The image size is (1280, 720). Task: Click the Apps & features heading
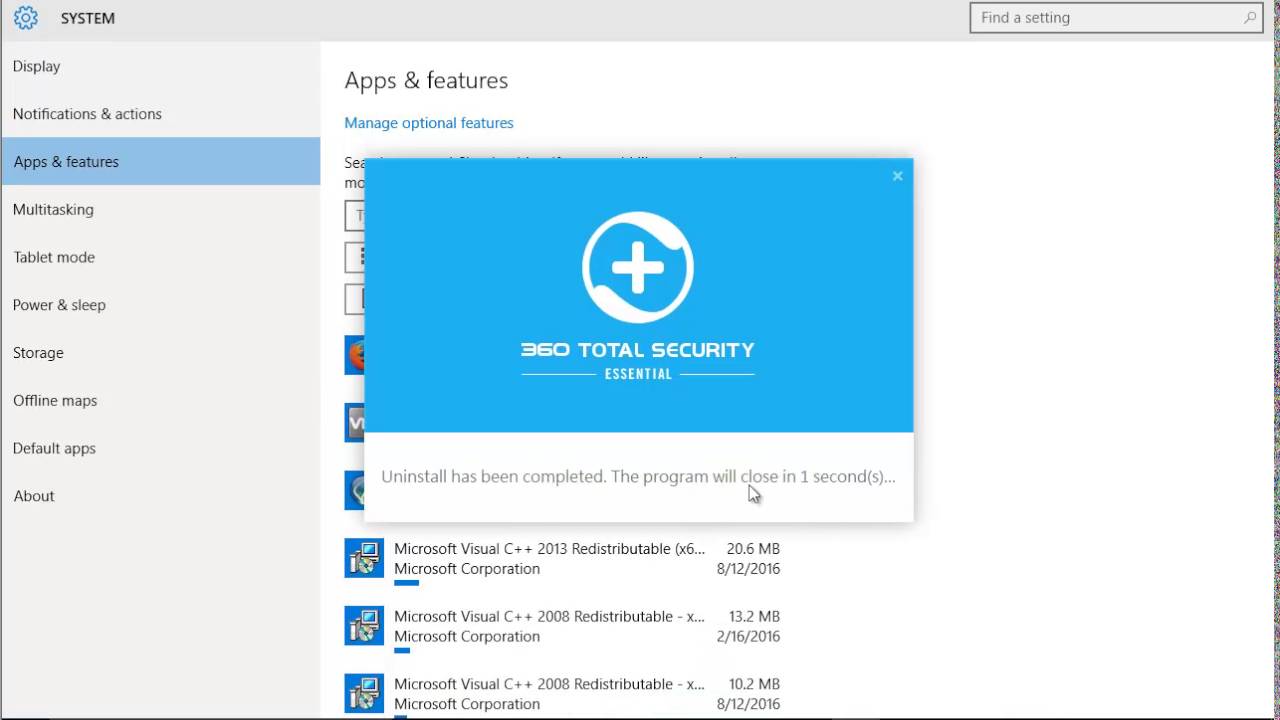[426, 80]
